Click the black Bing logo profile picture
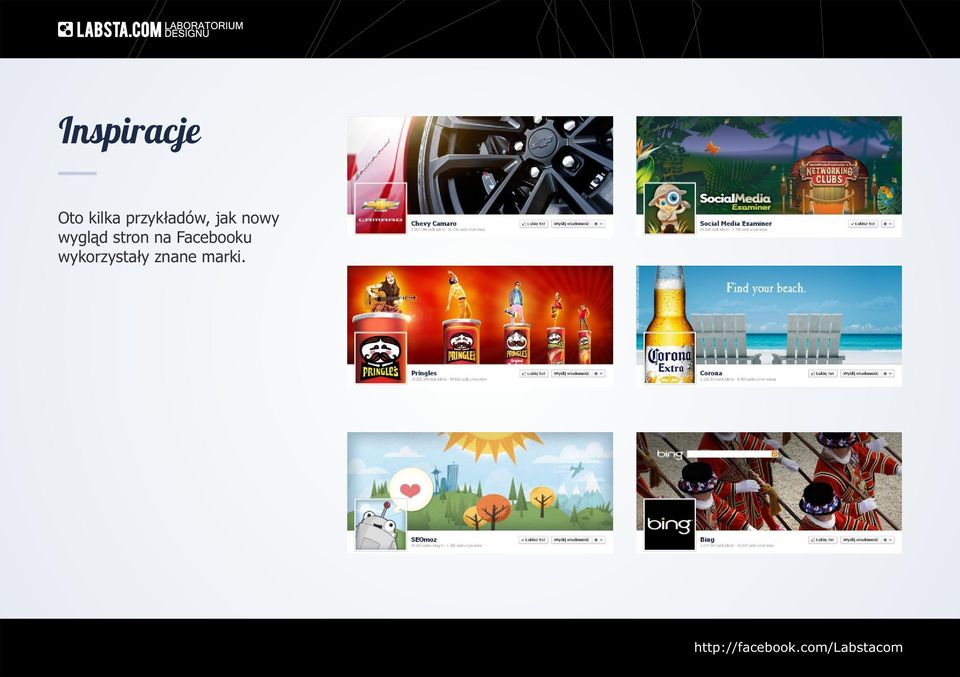The width and height of the screenshot is (960, 677). 669,524
